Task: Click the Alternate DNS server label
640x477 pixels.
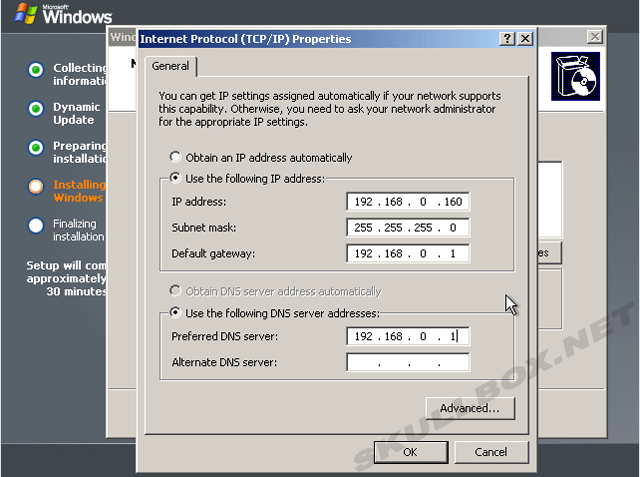Action: pyautogui.click(x=224, y=362)
